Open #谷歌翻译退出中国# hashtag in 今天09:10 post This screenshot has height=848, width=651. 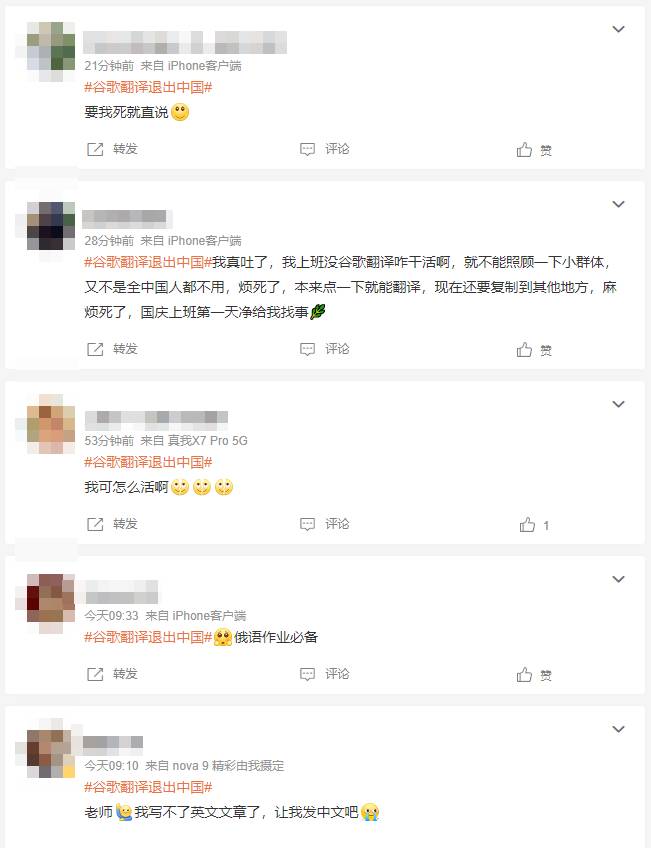(148, 787)
